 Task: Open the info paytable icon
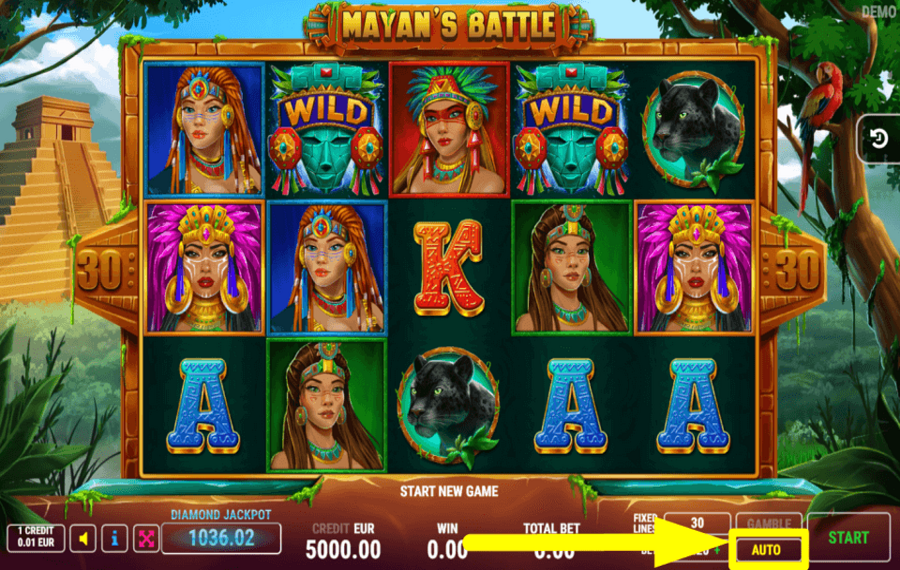tap(114, 539)
